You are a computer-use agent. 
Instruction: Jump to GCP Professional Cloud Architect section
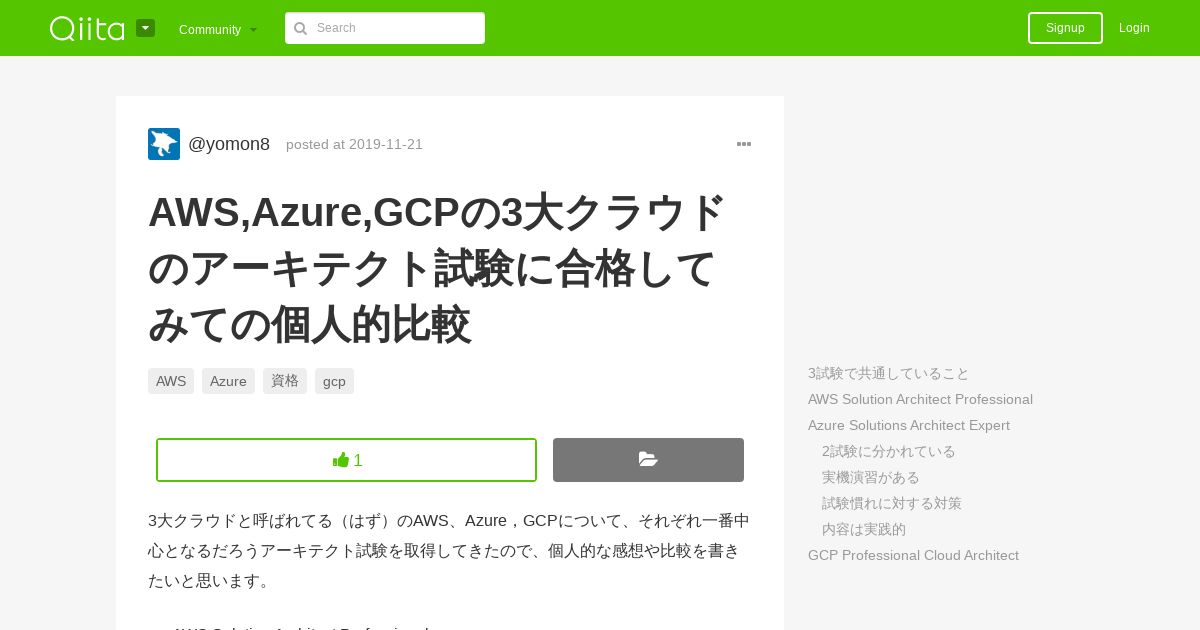pyautogui.click(x=913, y=555)
